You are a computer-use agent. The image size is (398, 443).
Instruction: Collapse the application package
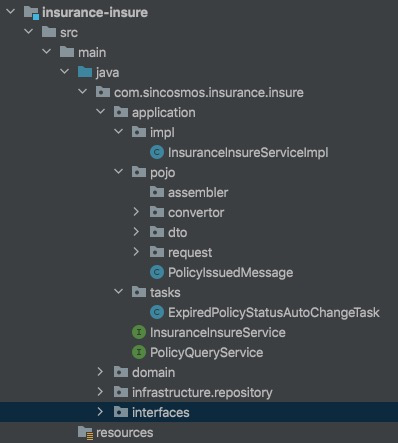point(100,112)
